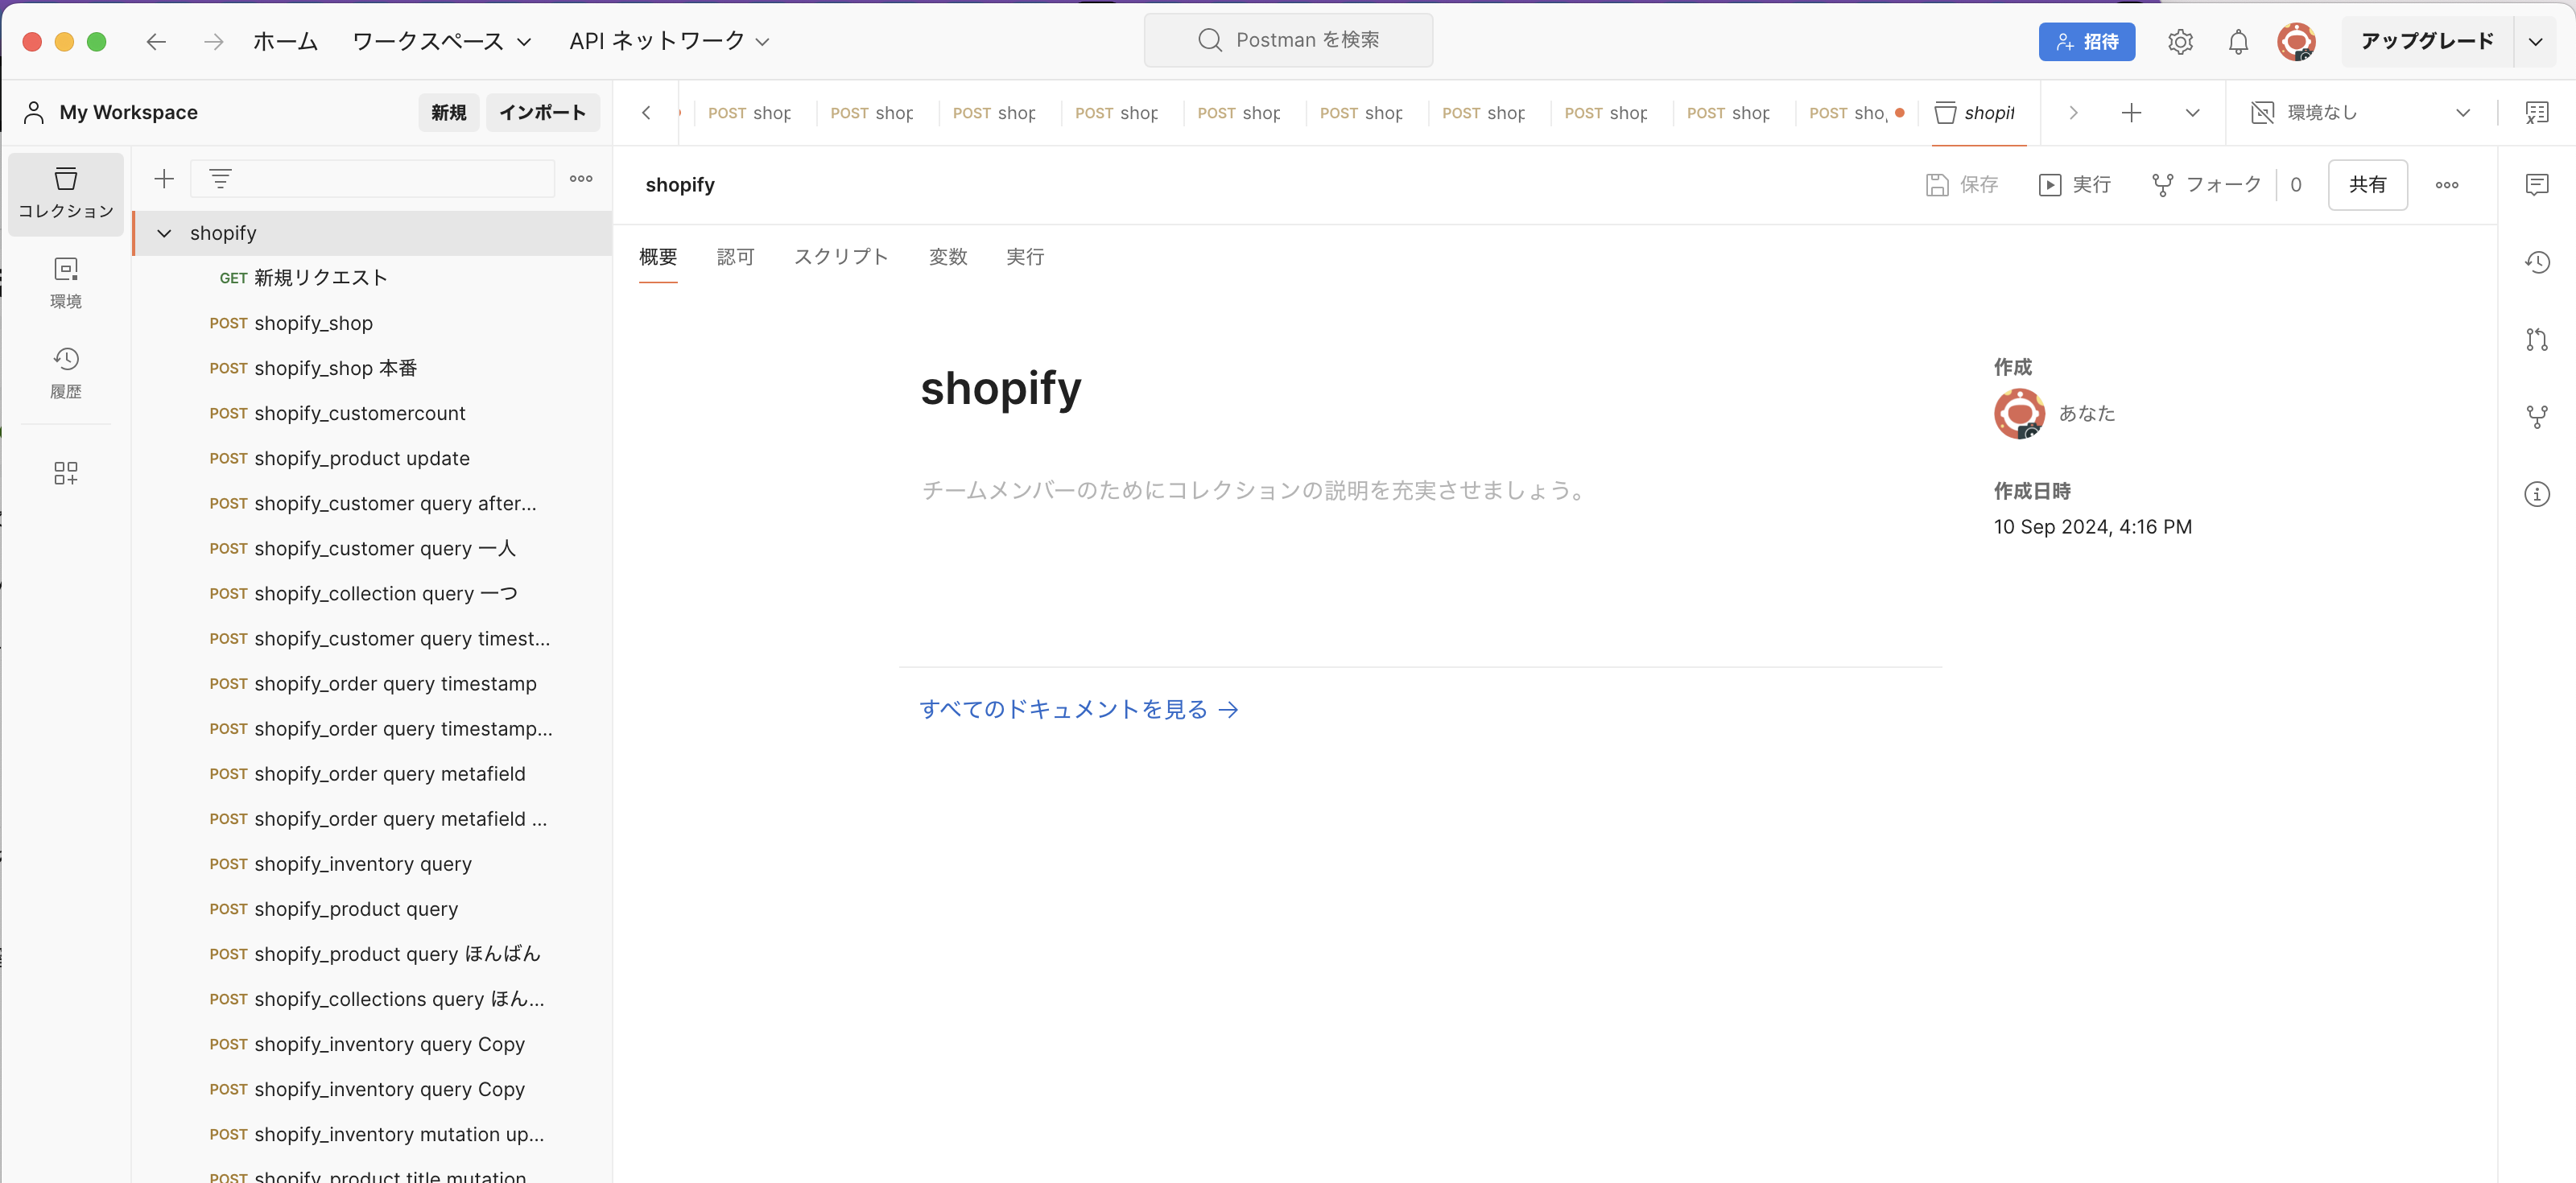Image resolution: width=2576 pixels, height=1183 pixels.
Task: Click the 共有 button
Action: pos(2368,184)
